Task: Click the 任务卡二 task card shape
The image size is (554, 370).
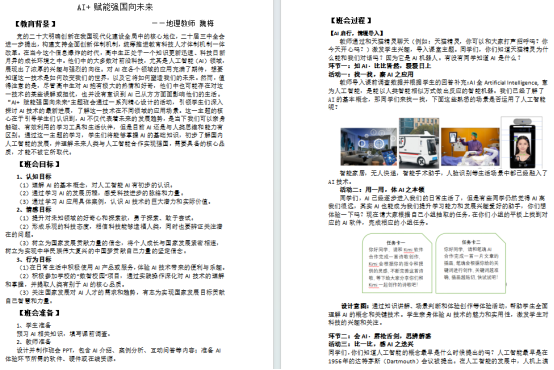Action: 471,263
